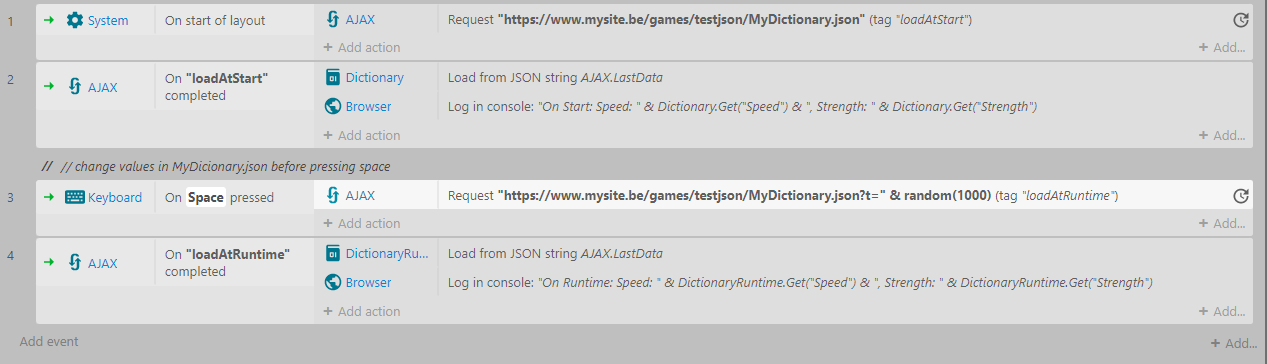Open Add... menu on event 3's right
1267x364 pixels.
tap(1222, 223)
